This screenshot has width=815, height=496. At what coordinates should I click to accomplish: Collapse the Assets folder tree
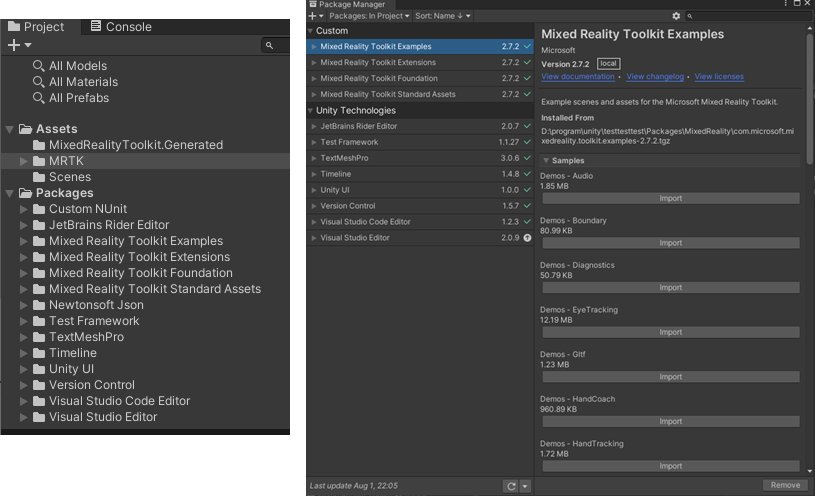pyautogui.click(x=9, y=129)
